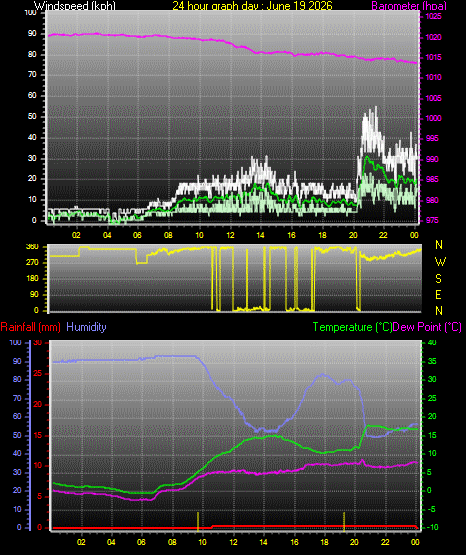Click the hour 12 label under the windspeed chart

(230, 235)
